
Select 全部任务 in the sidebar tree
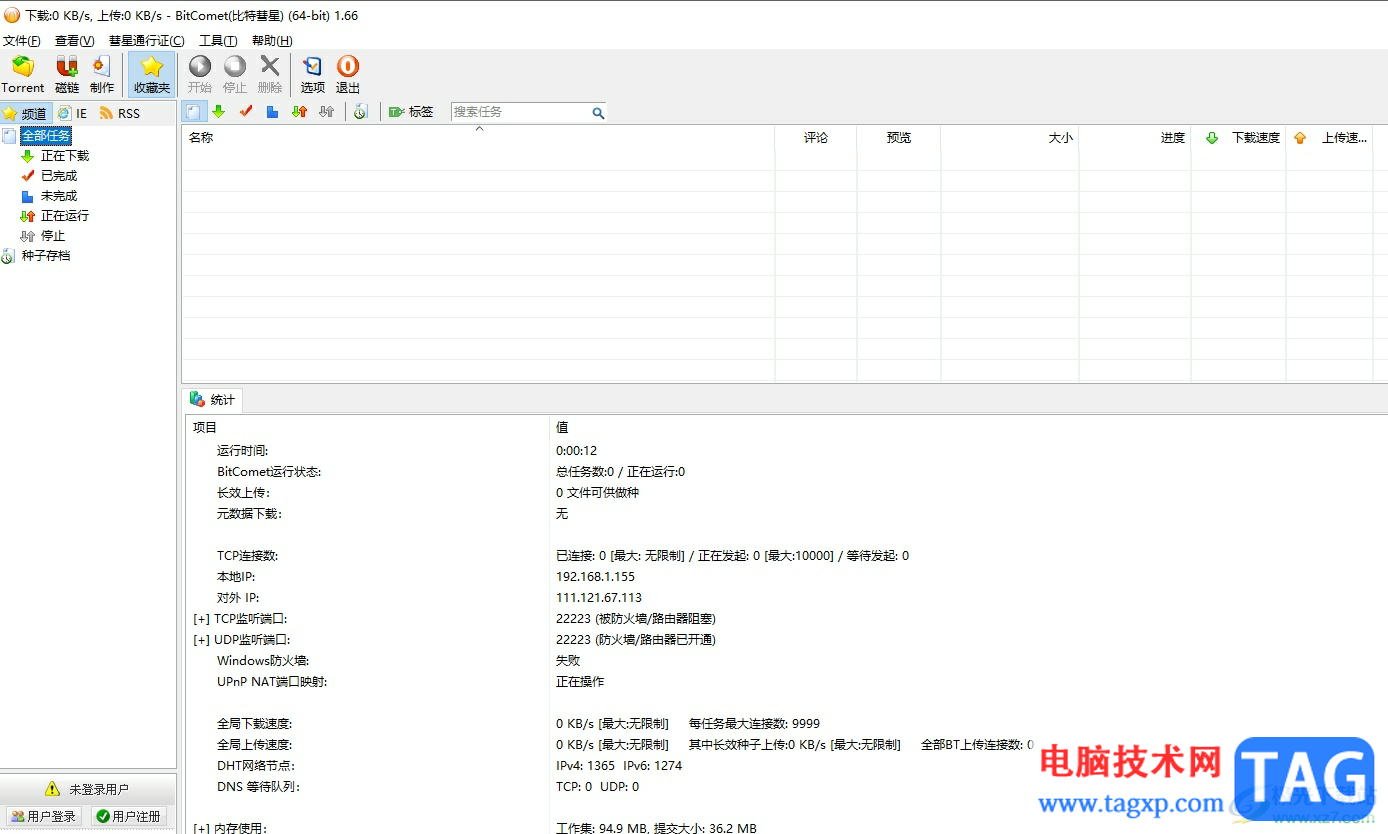coord(46,136)
